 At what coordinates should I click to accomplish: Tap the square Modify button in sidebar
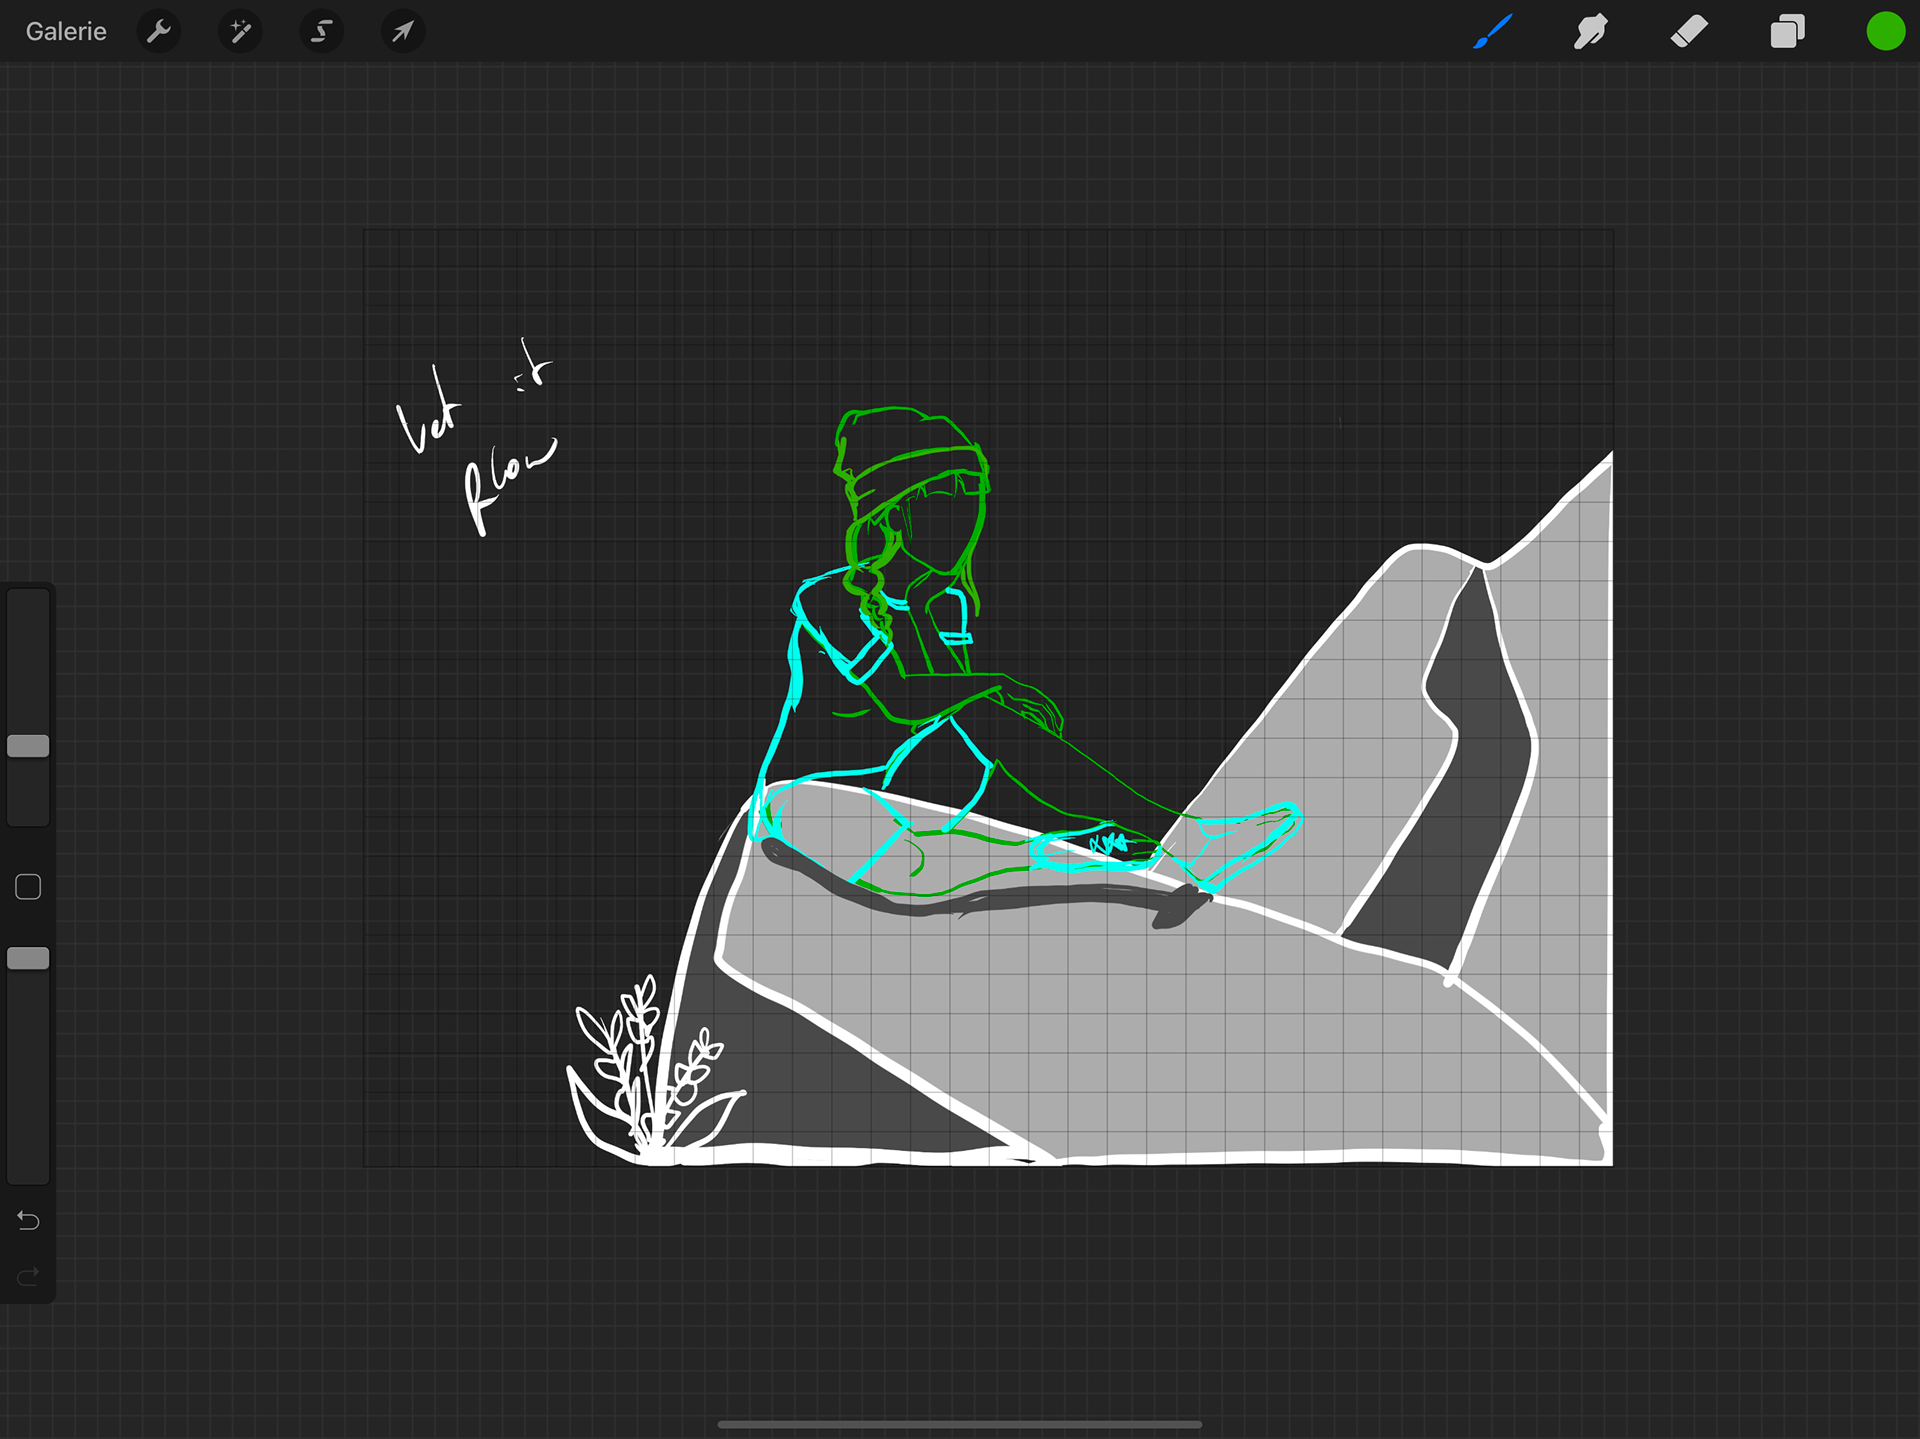tap(28, 887)
